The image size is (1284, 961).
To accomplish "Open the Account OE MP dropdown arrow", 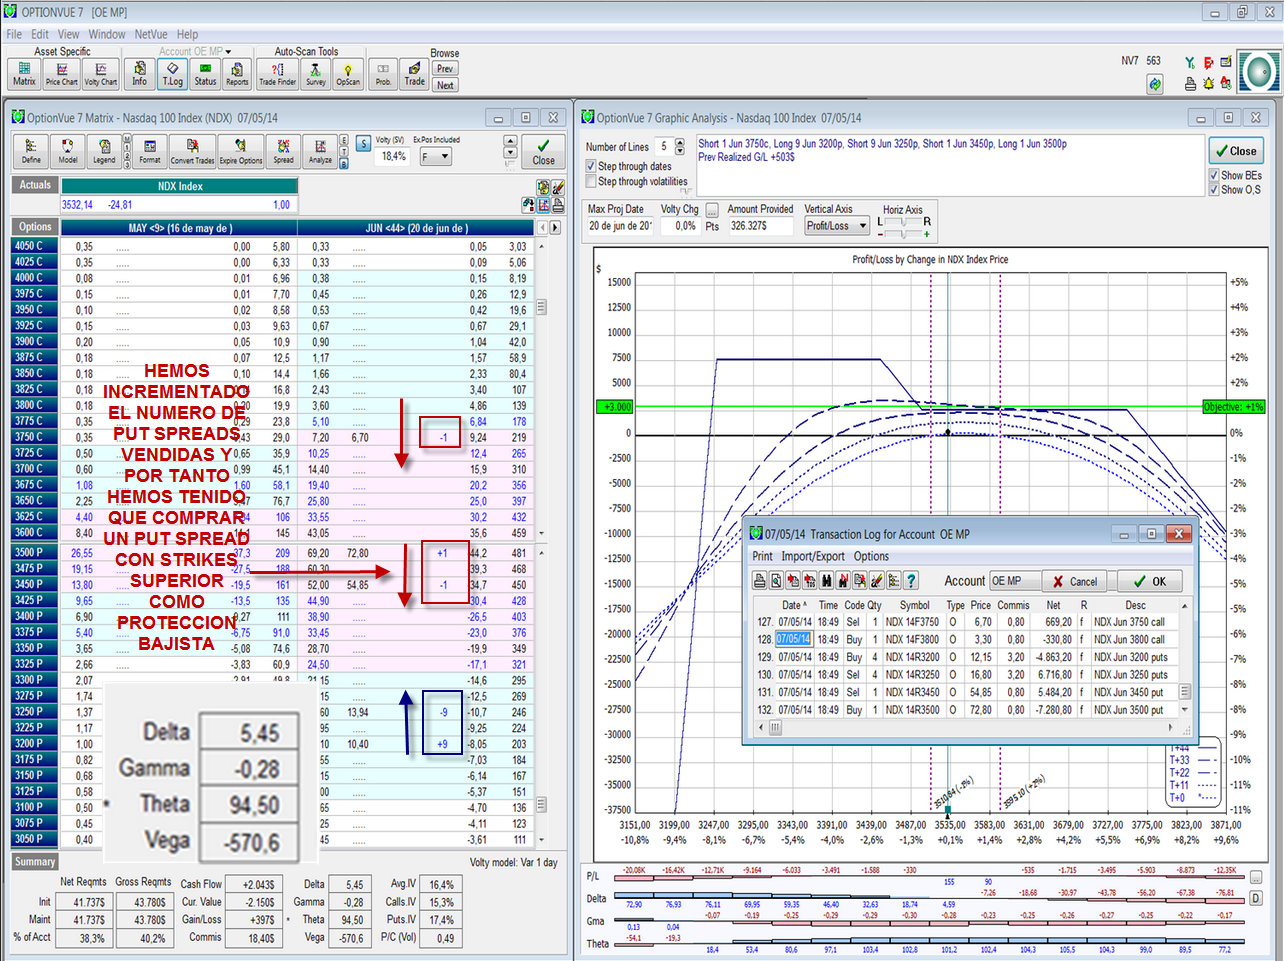I will click(228, 52).
